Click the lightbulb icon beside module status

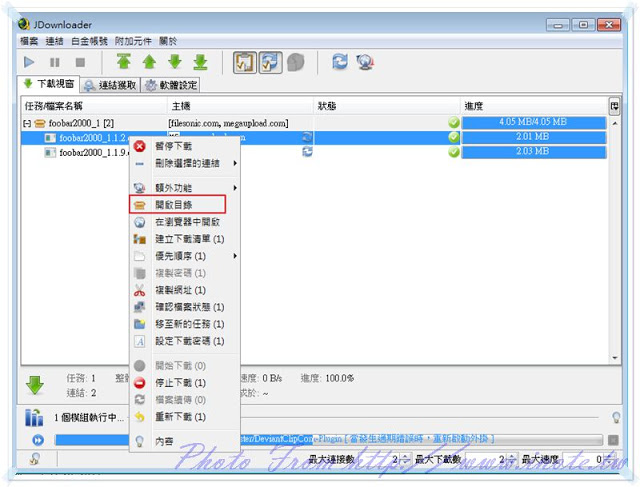click(x=616, y=418)
